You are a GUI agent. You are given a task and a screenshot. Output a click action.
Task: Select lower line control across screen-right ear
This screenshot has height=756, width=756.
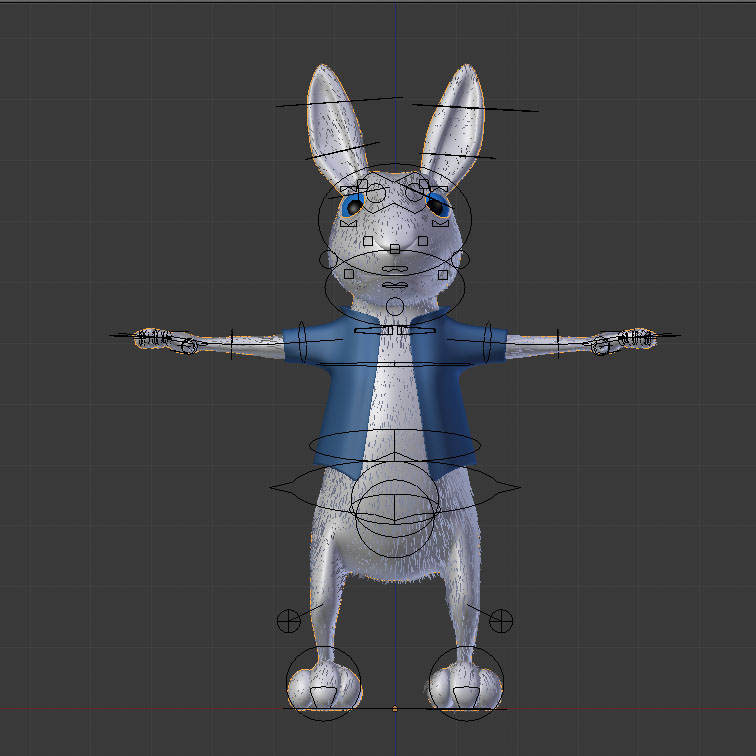pos(457,156)
